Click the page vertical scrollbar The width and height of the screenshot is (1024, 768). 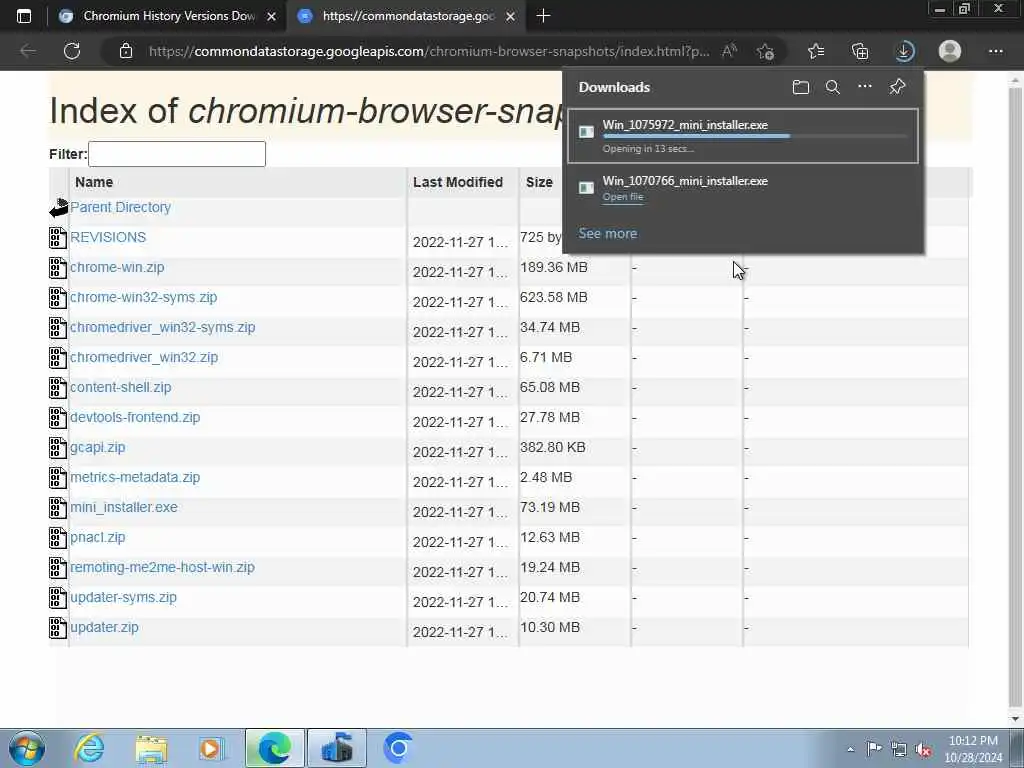click(x=1014, y=398)
